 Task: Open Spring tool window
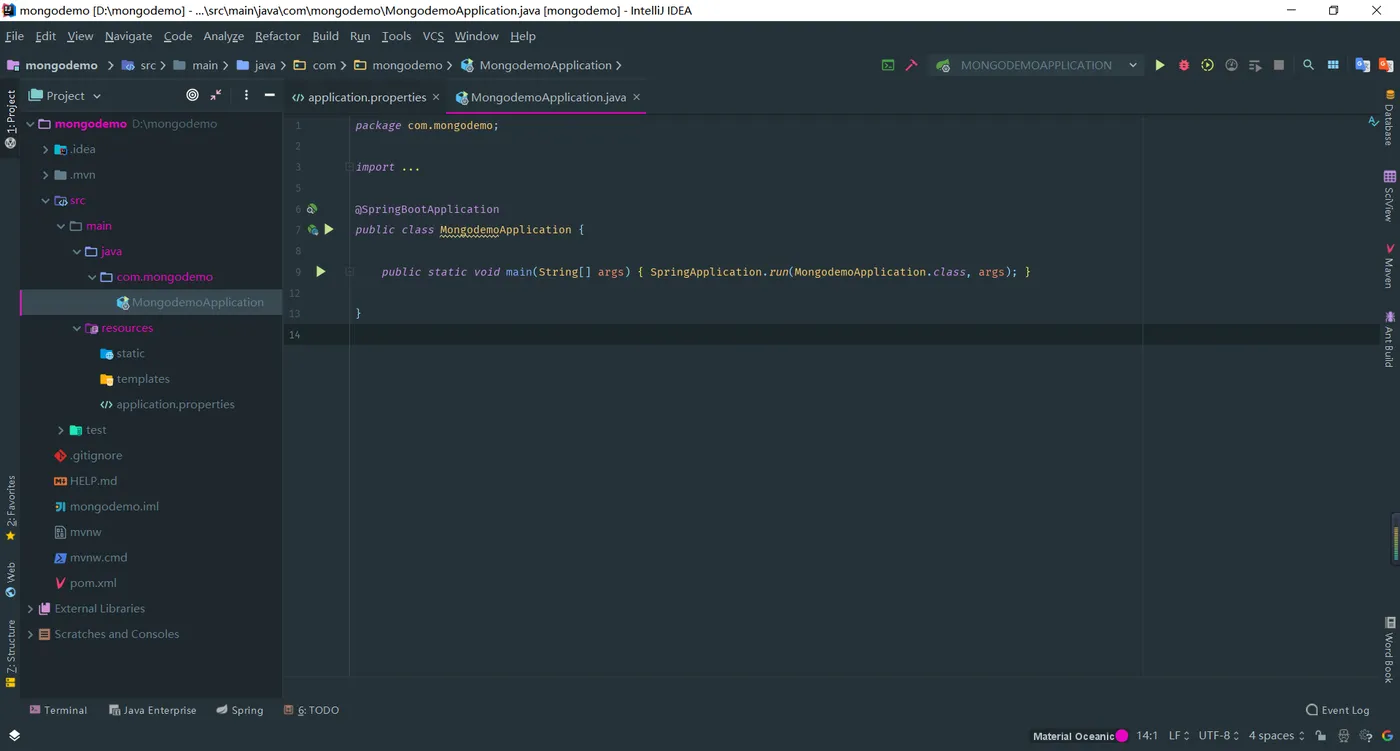[x=240, y=710]
